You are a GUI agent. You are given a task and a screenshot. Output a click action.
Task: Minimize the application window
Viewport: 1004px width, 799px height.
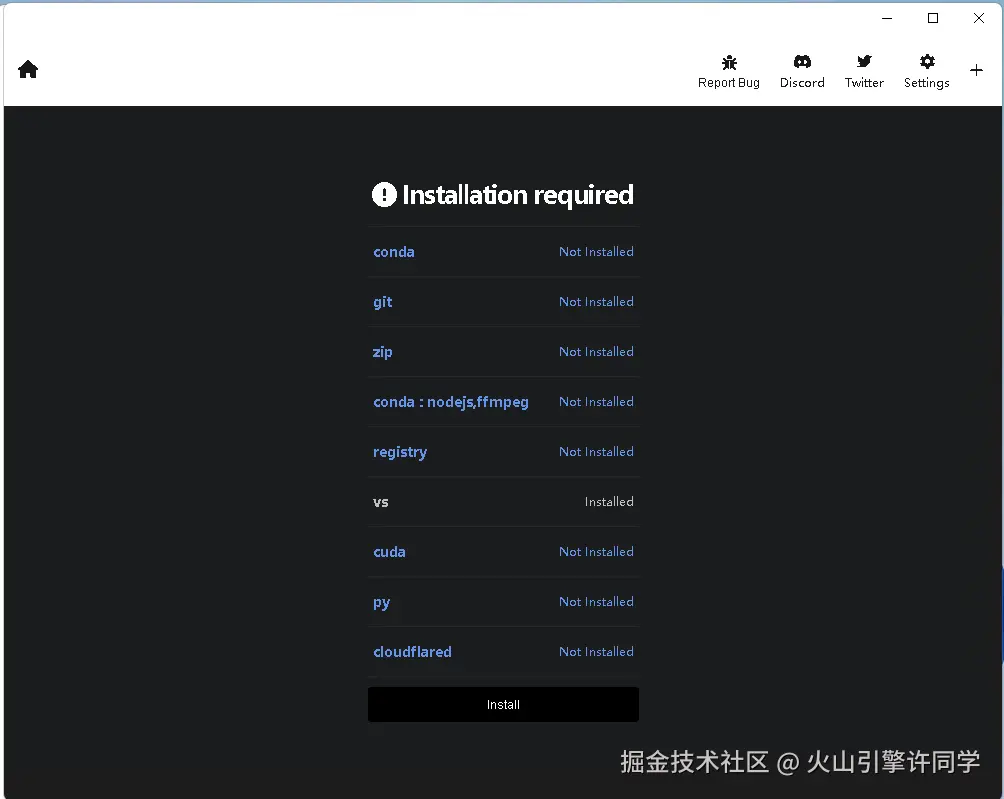pos(887,19)
